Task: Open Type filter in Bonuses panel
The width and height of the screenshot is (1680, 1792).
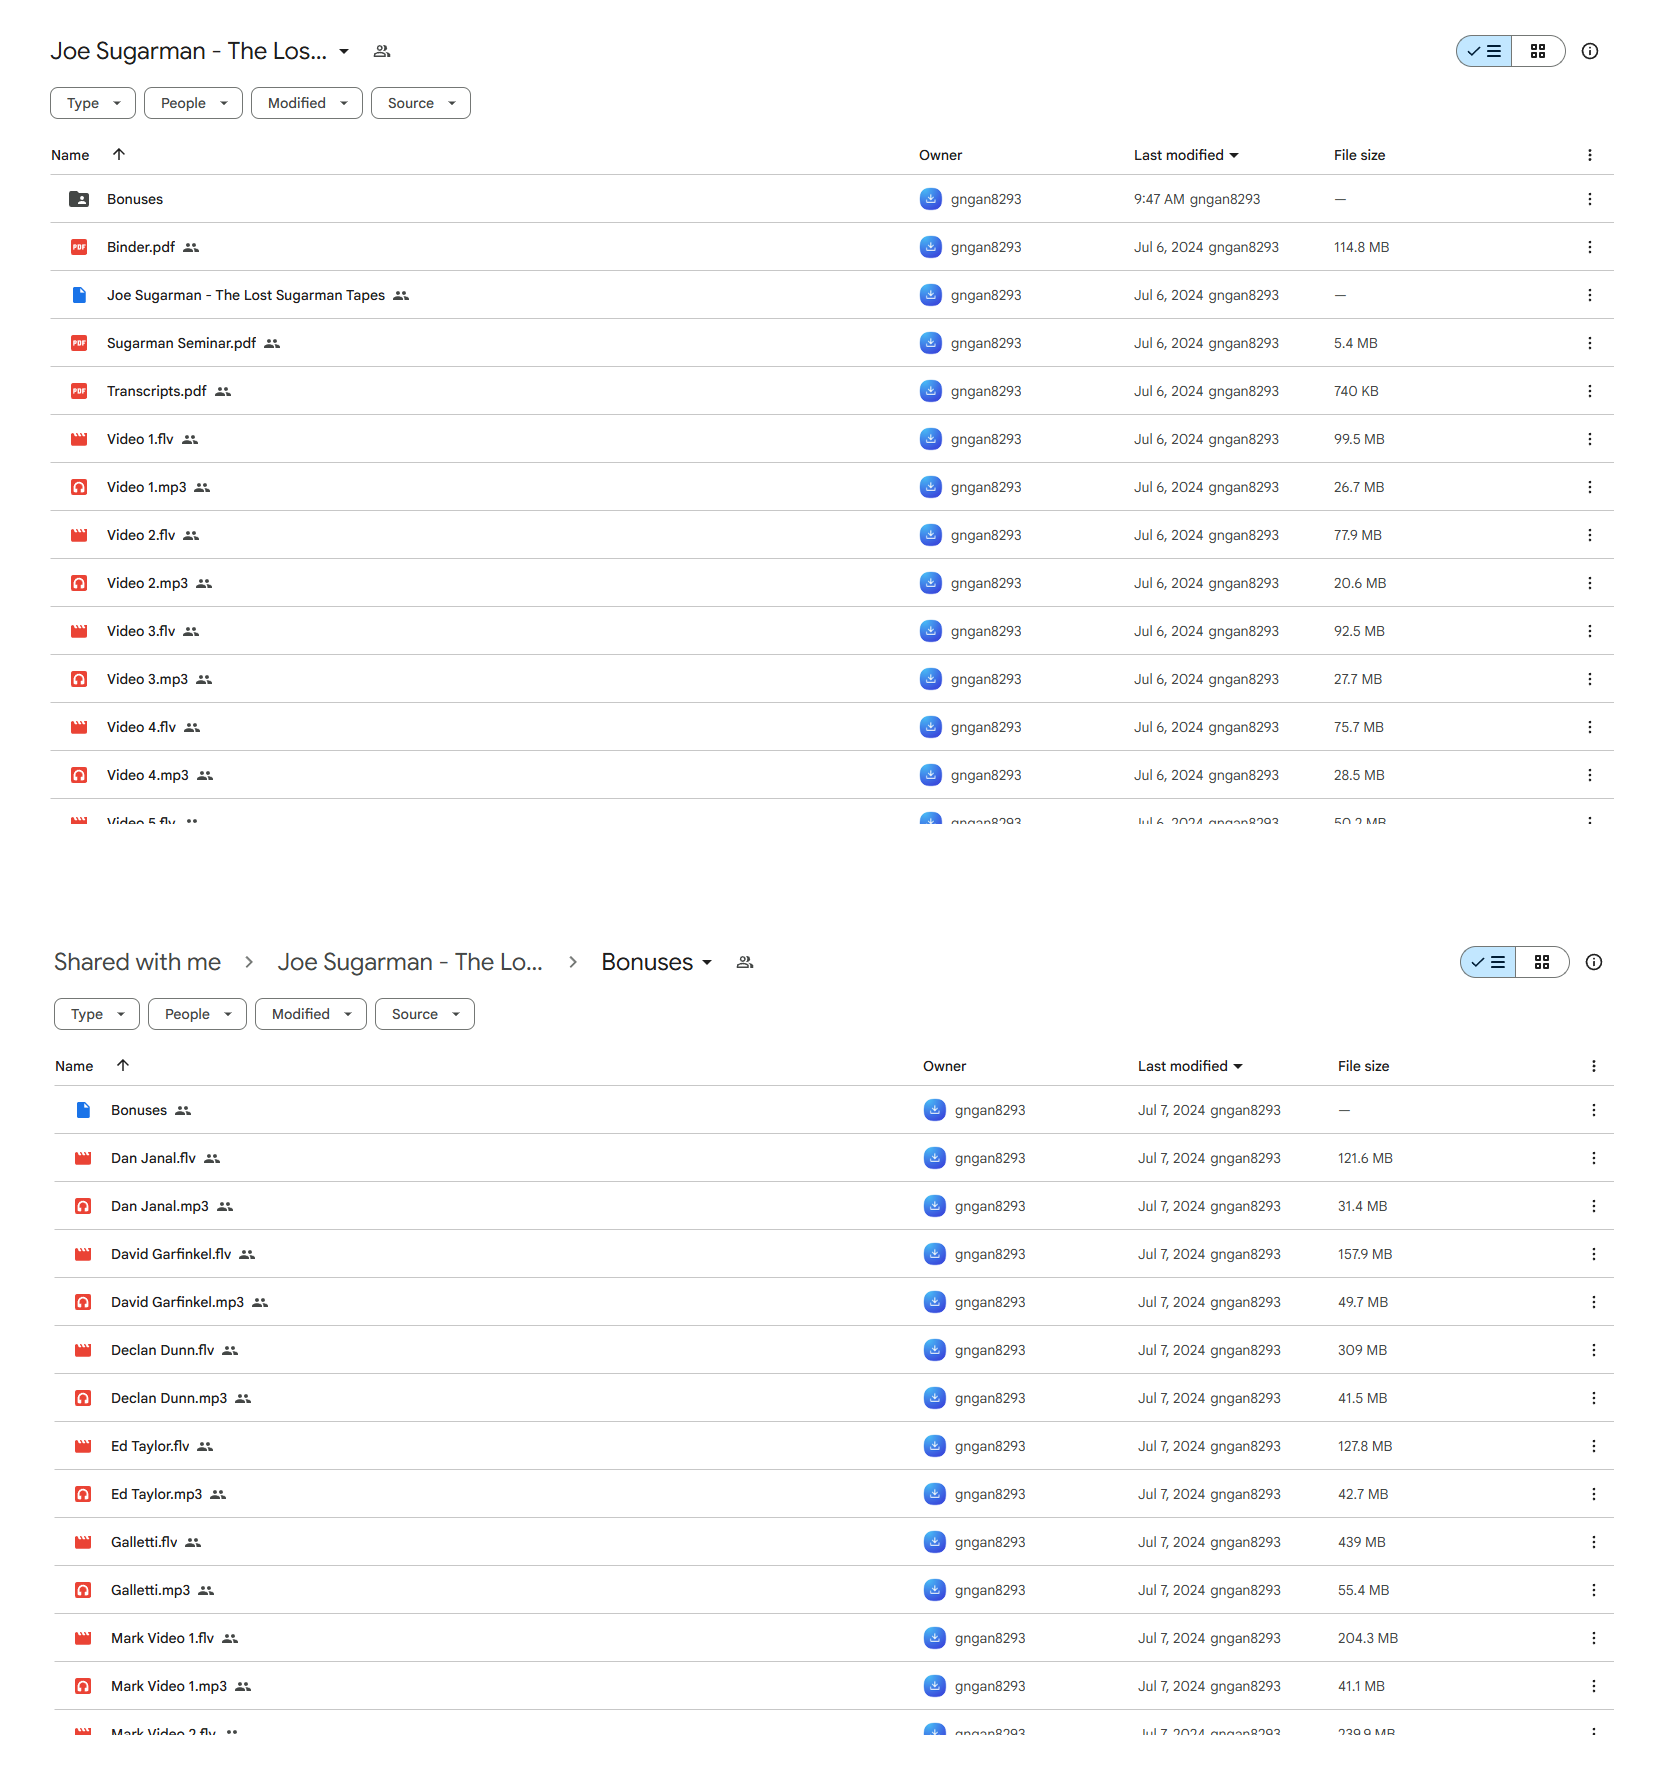Action: point(97,1014)
